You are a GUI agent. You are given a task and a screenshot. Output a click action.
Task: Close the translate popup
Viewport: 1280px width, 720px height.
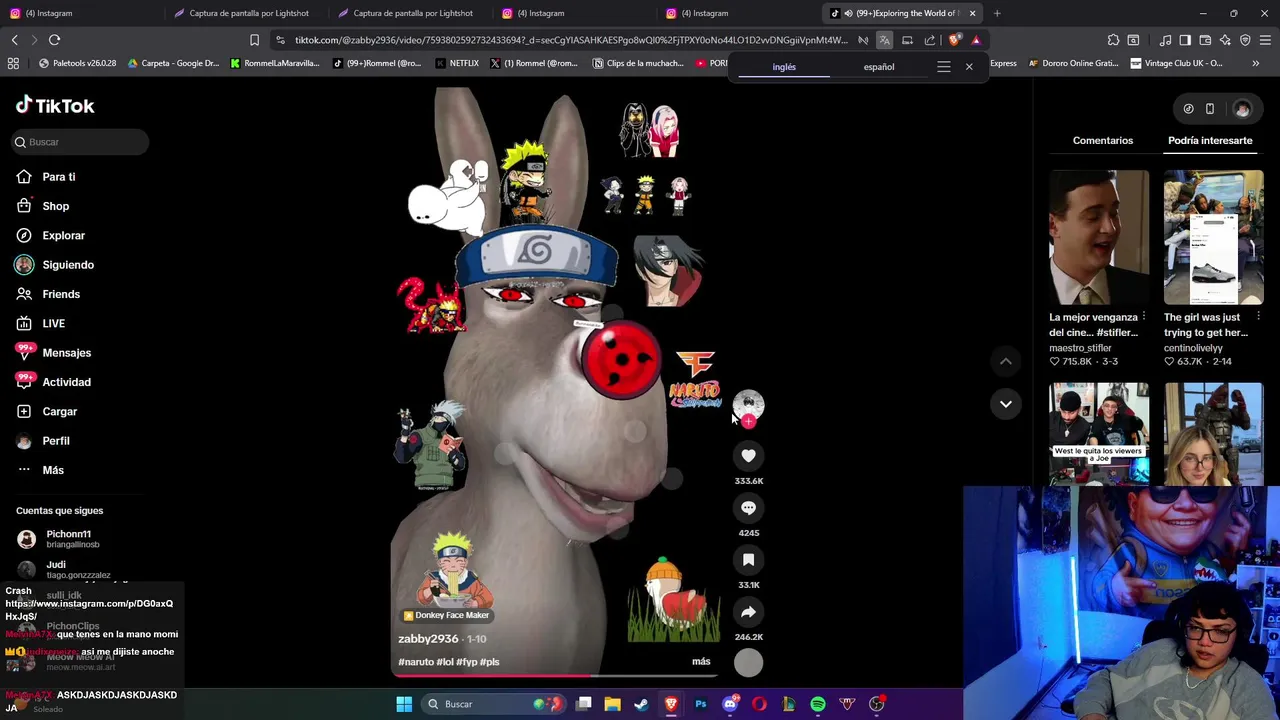(x=969, y=67)
